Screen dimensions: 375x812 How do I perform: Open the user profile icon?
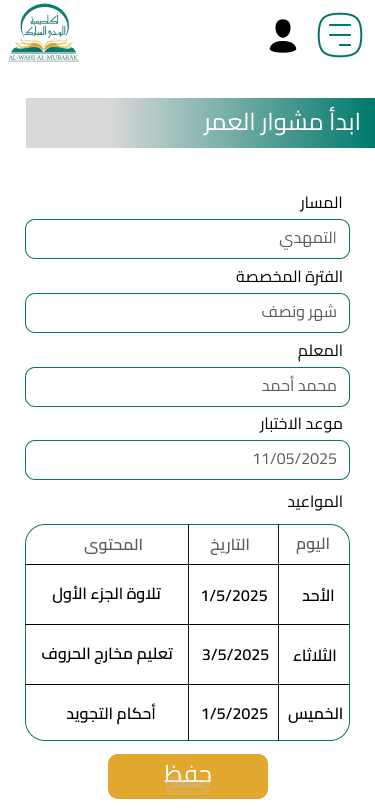(x=283, y=36)
